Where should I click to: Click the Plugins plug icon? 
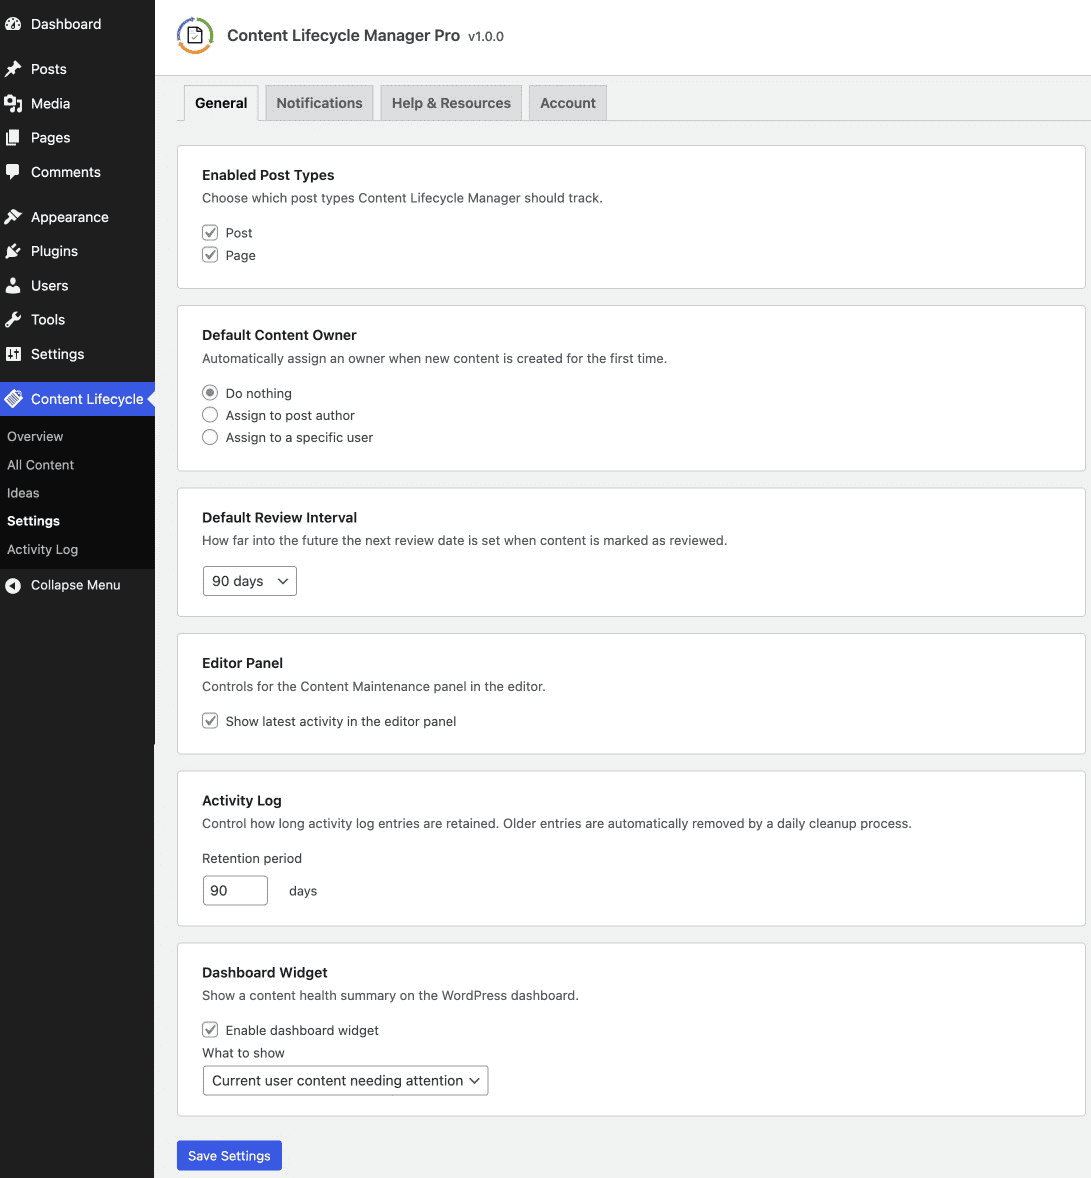(x=13, y=251)
